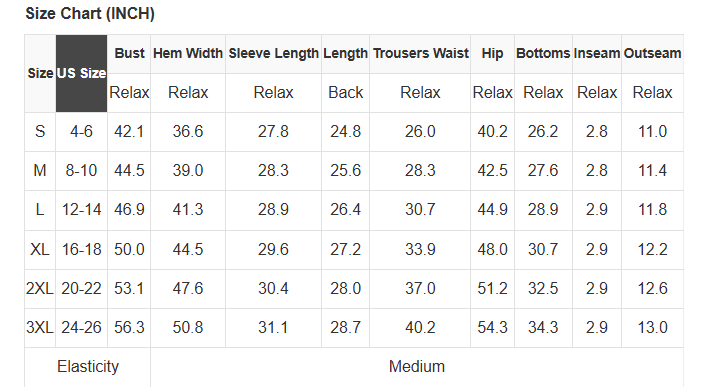Select the Bust column header
This screenshot has height=387, width=706.
point(129,54)
